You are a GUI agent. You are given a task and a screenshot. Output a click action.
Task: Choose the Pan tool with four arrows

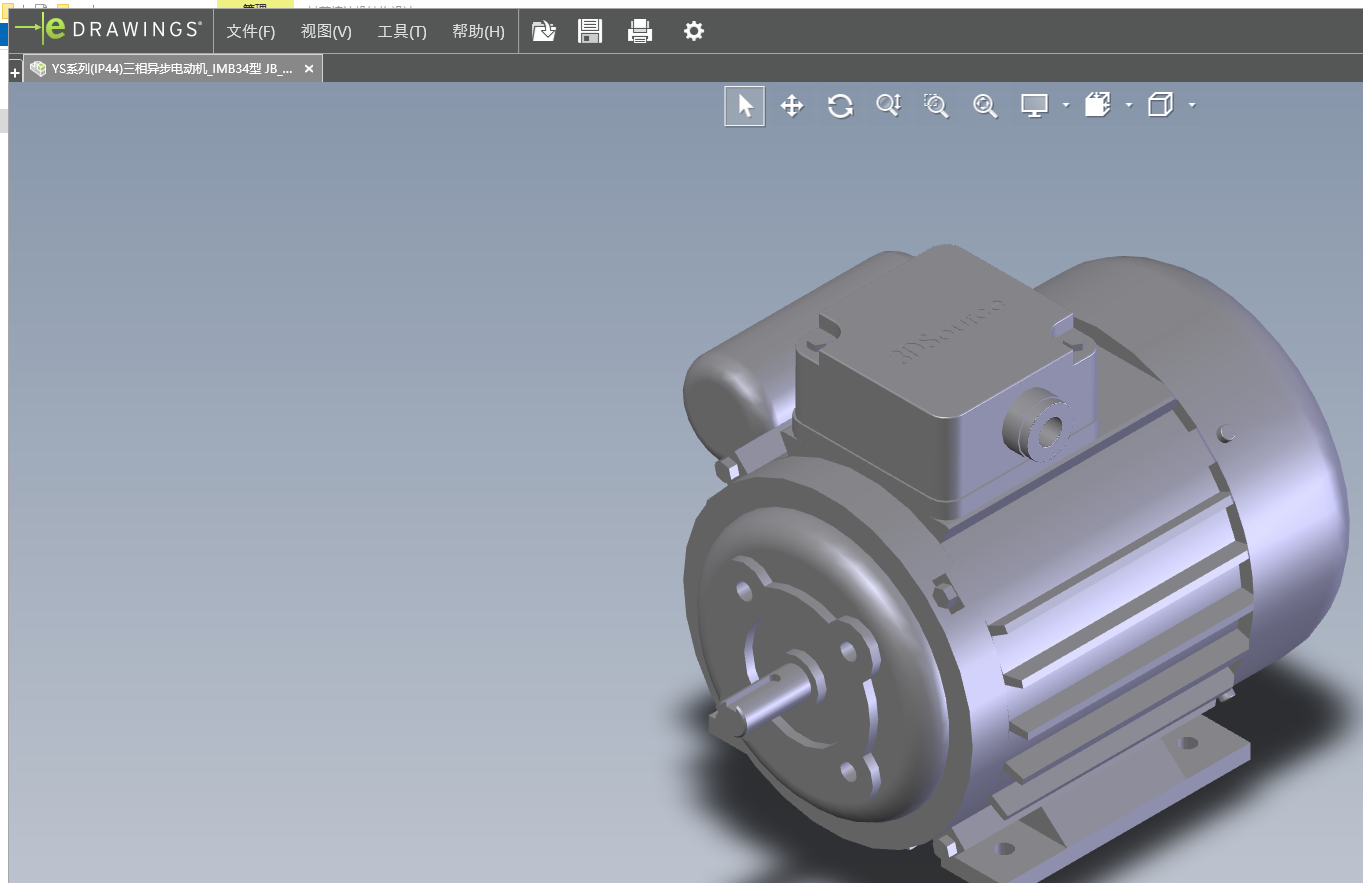[792, 106]
